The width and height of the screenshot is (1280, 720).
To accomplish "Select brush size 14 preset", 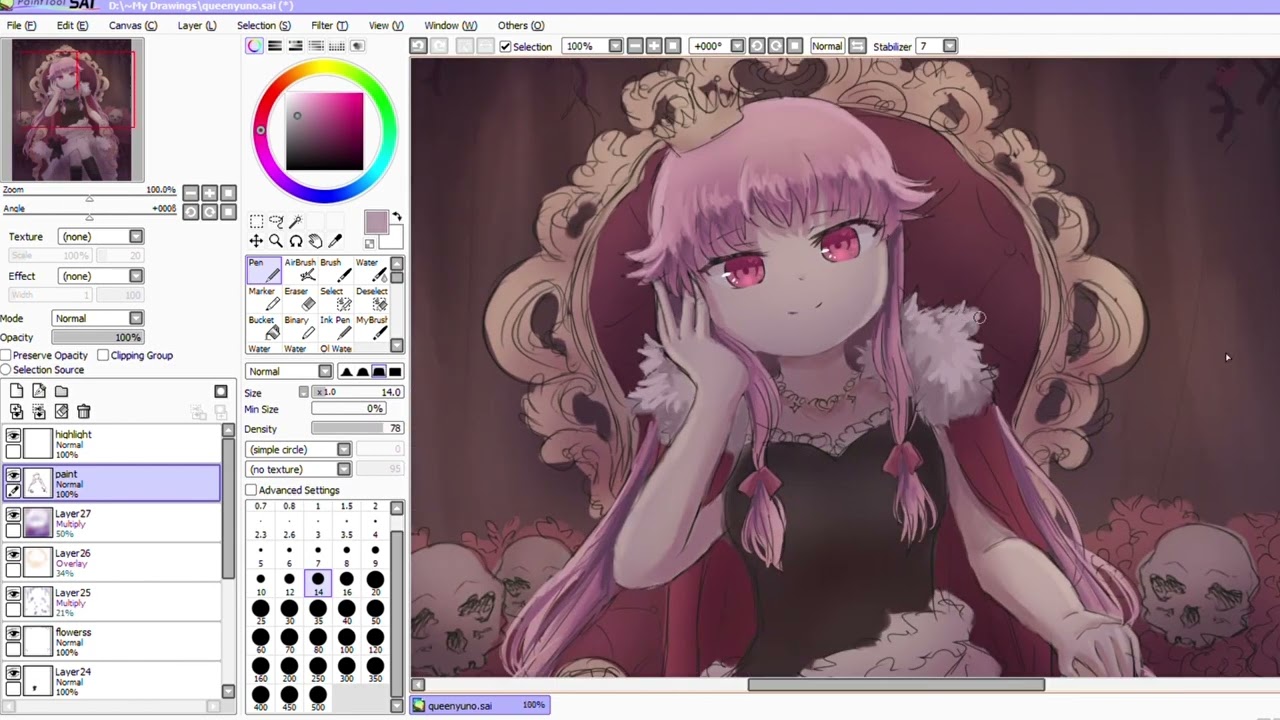I will coord(318,584).
